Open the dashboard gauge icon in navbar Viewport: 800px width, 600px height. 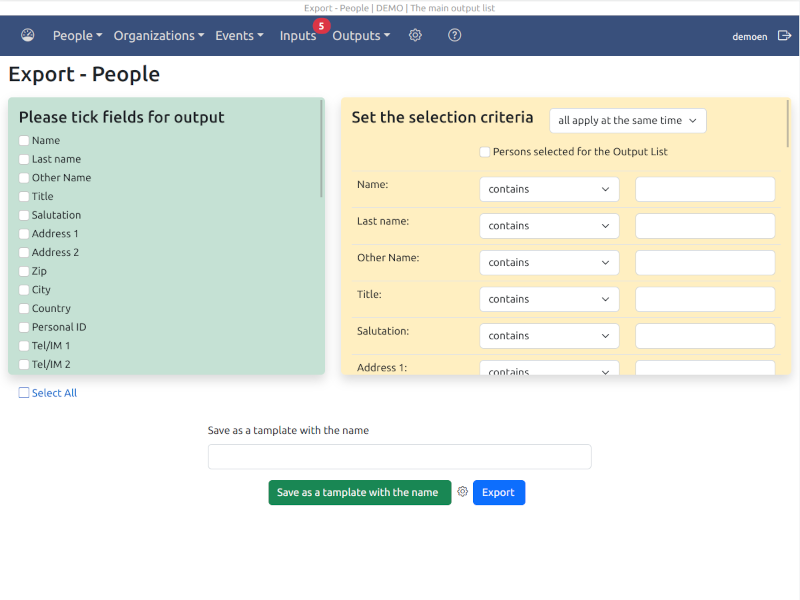pyautogui.click(x=28, y=35)
